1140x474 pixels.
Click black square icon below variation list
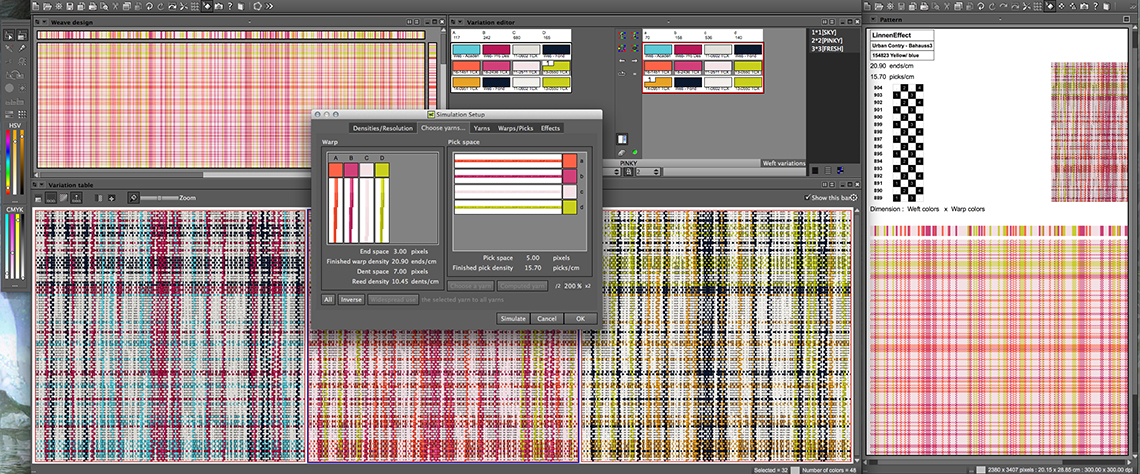click(x=815, y=170)
